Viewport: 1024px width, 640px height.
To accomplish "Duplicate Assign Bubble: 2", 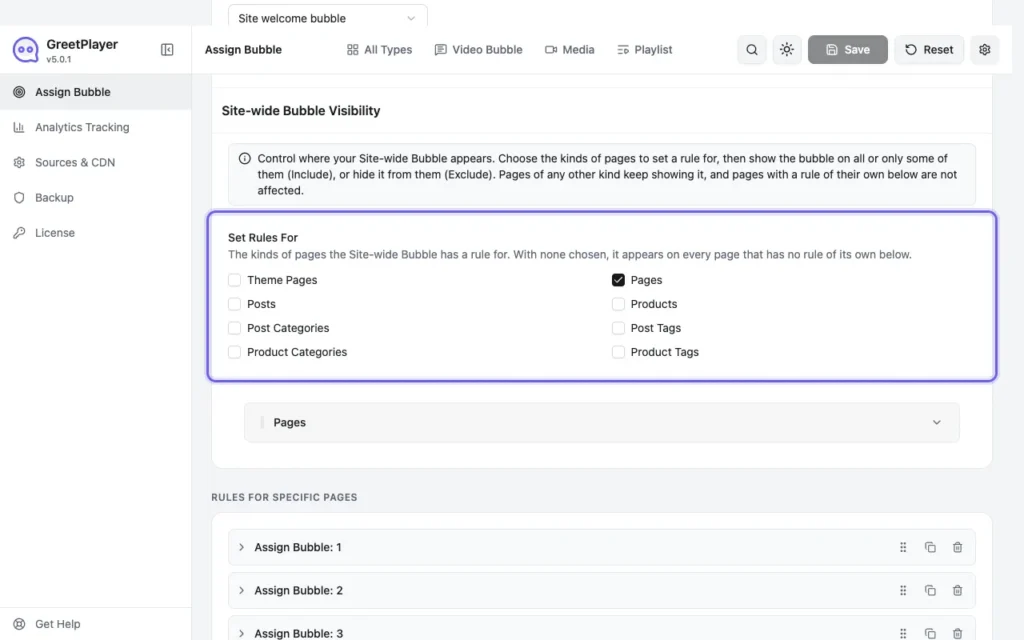I will tap(930, 590).
